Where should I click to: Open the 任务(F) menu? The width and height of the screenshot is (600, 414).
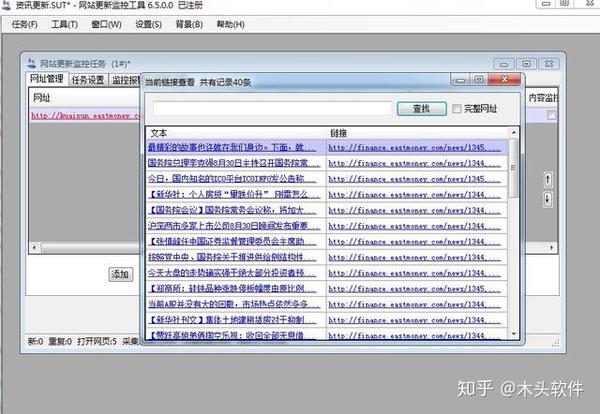click(x=24, y=24)
